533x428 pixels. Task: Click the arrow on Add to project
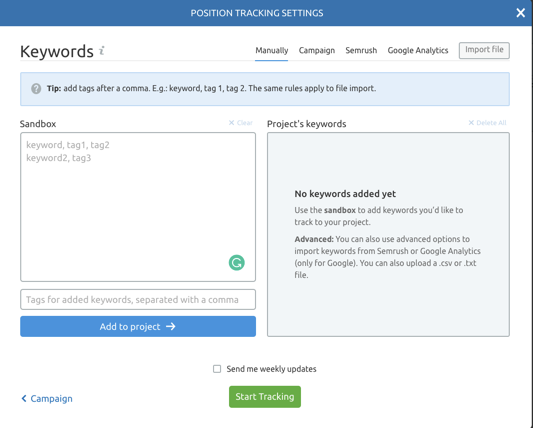pos(171,326)
